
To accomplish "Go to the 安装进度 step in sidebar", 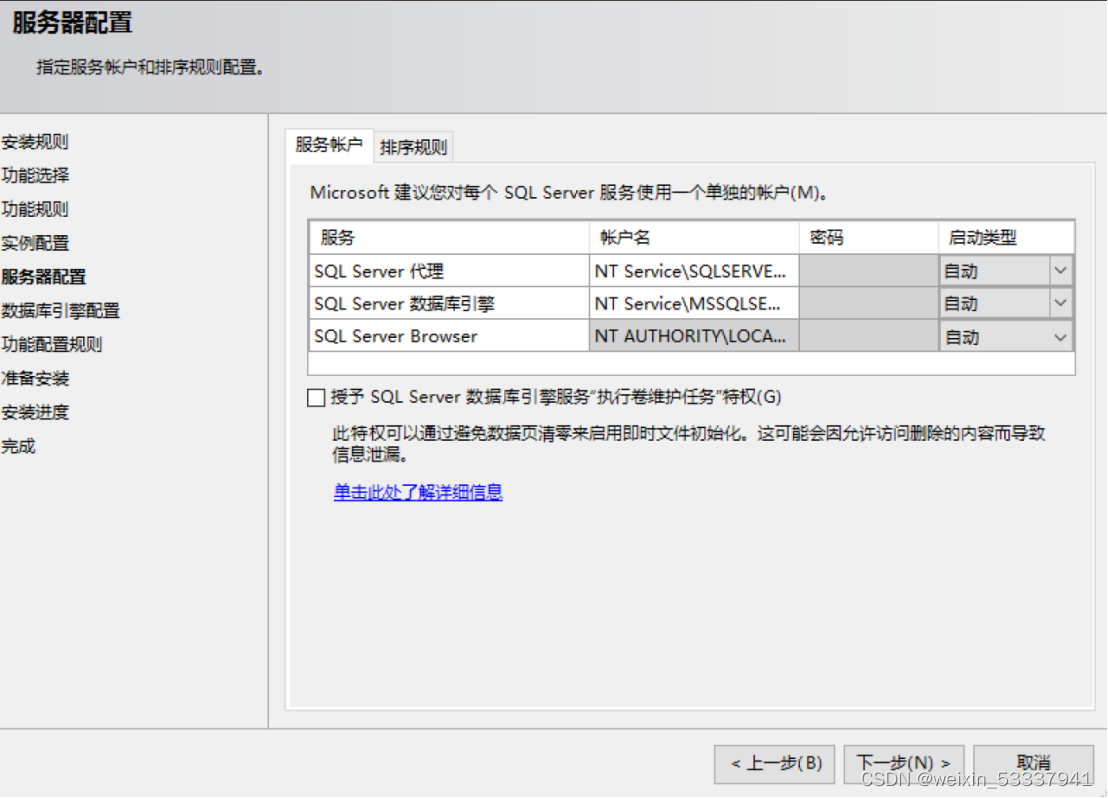I will coord(35,413).
